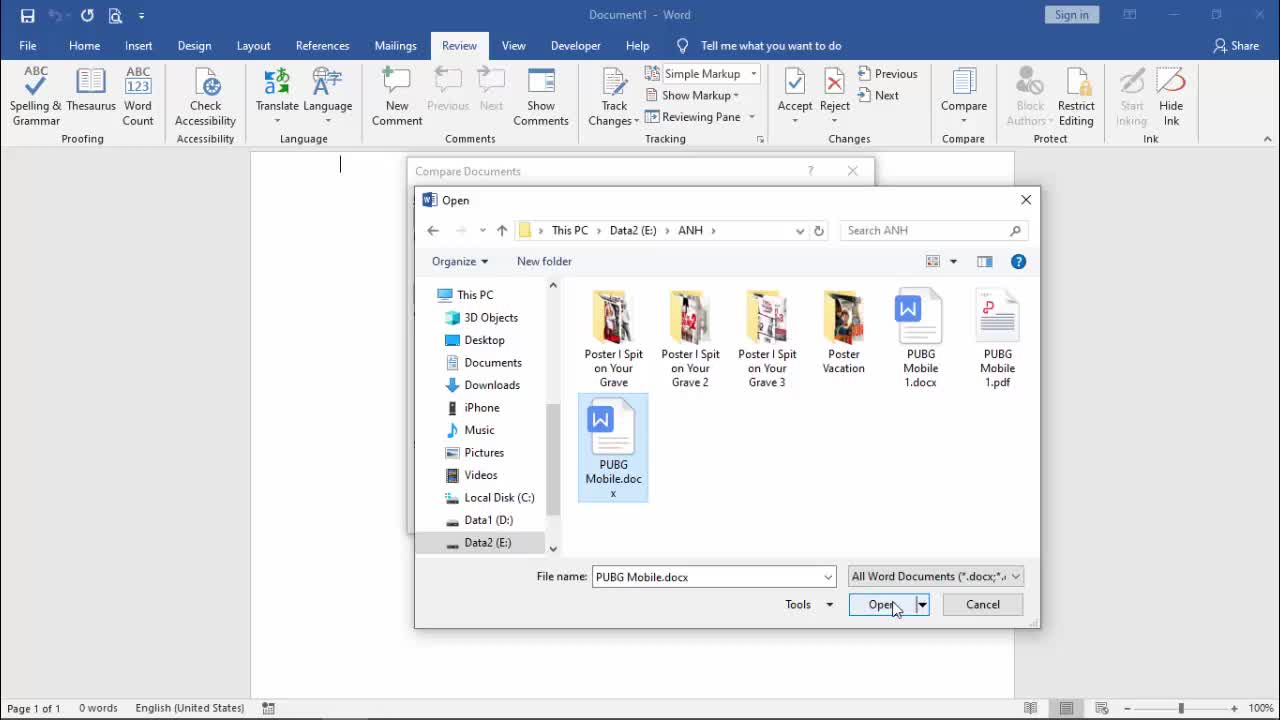Click the Redo icon in Quick Access Toolbar
This screenshot has width=1280, height=720.
tap(87, 15)
